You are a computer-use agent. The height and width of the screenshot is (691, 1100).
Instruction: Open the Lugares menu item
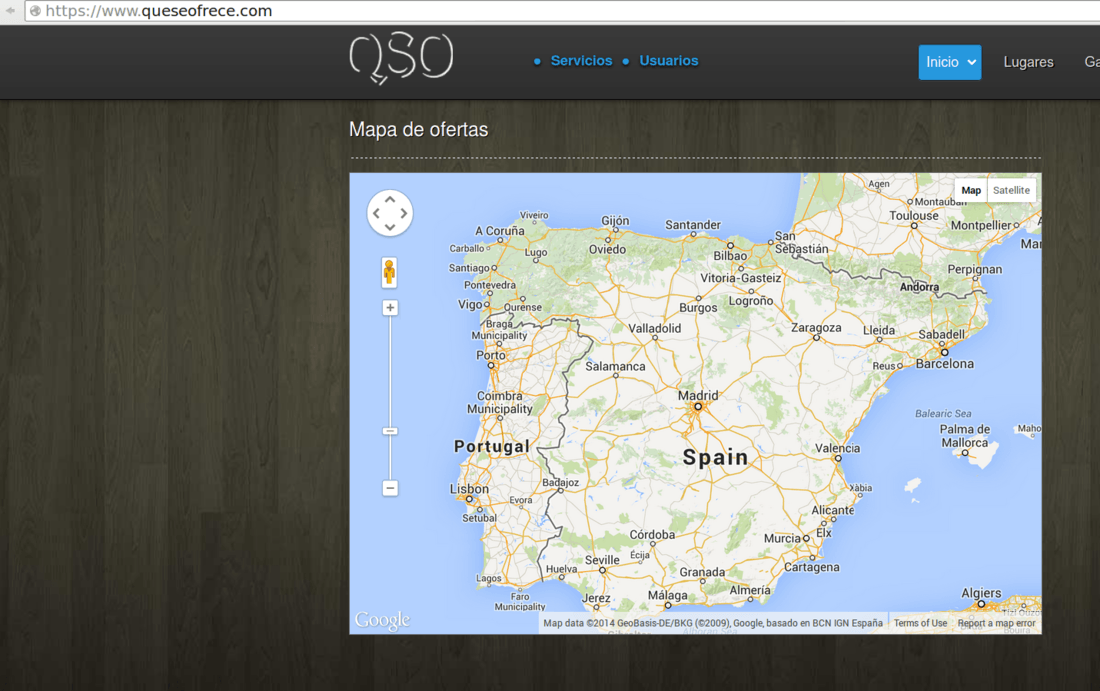(x=1028, y=62)
